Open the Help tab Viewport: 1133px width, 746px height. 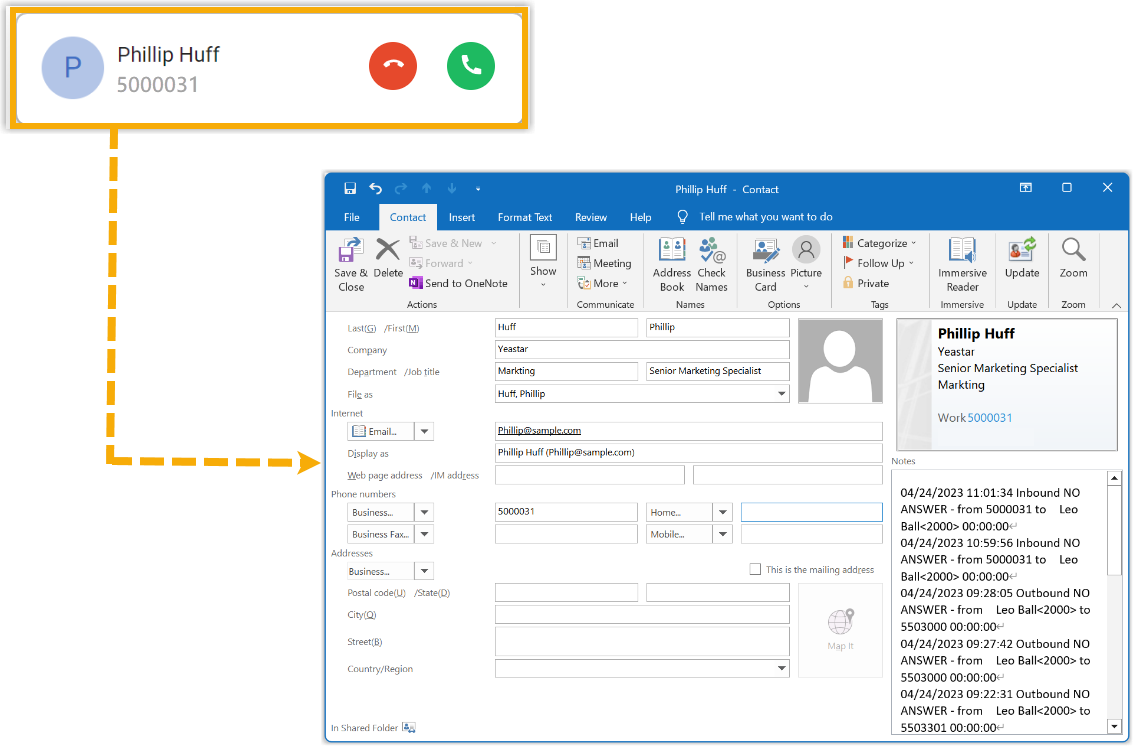pos(640,217)
